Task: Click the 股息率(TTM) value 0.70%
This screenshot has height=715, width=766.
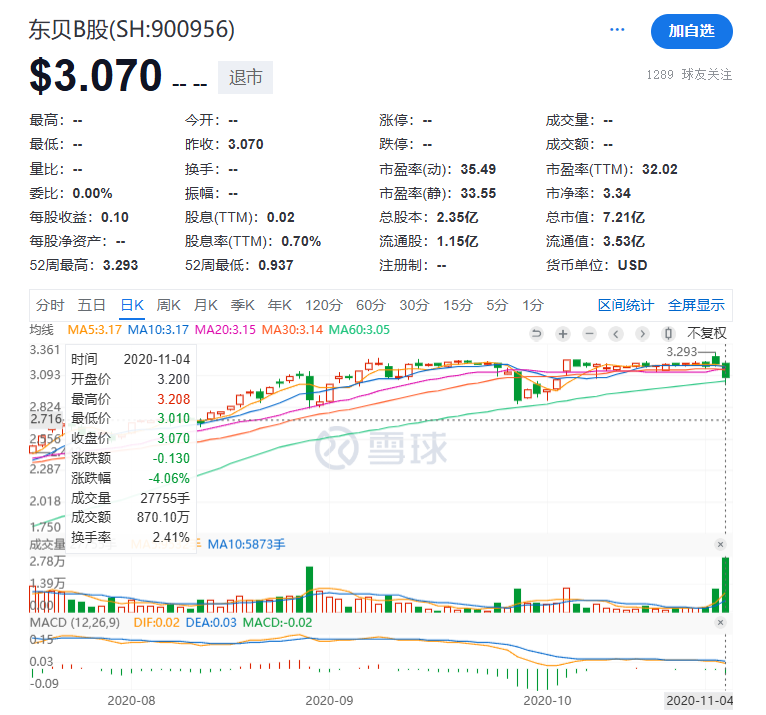Action: (301, 241)
